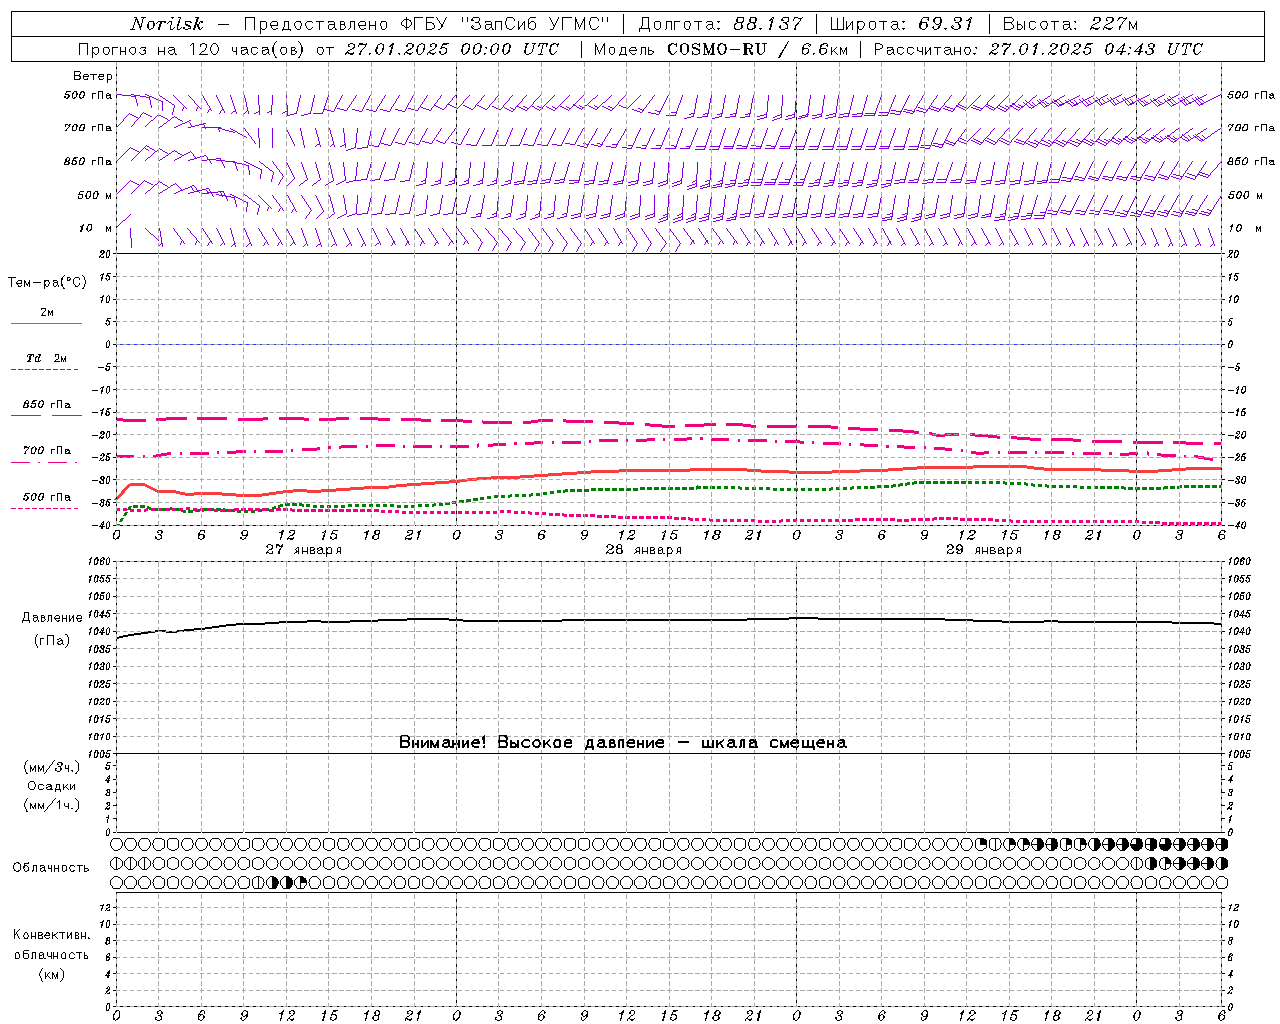1280x1024 pixels.
Task: Click the 'Модель COSMO-RU / 6.6км' label
Action: pos(720,49)
